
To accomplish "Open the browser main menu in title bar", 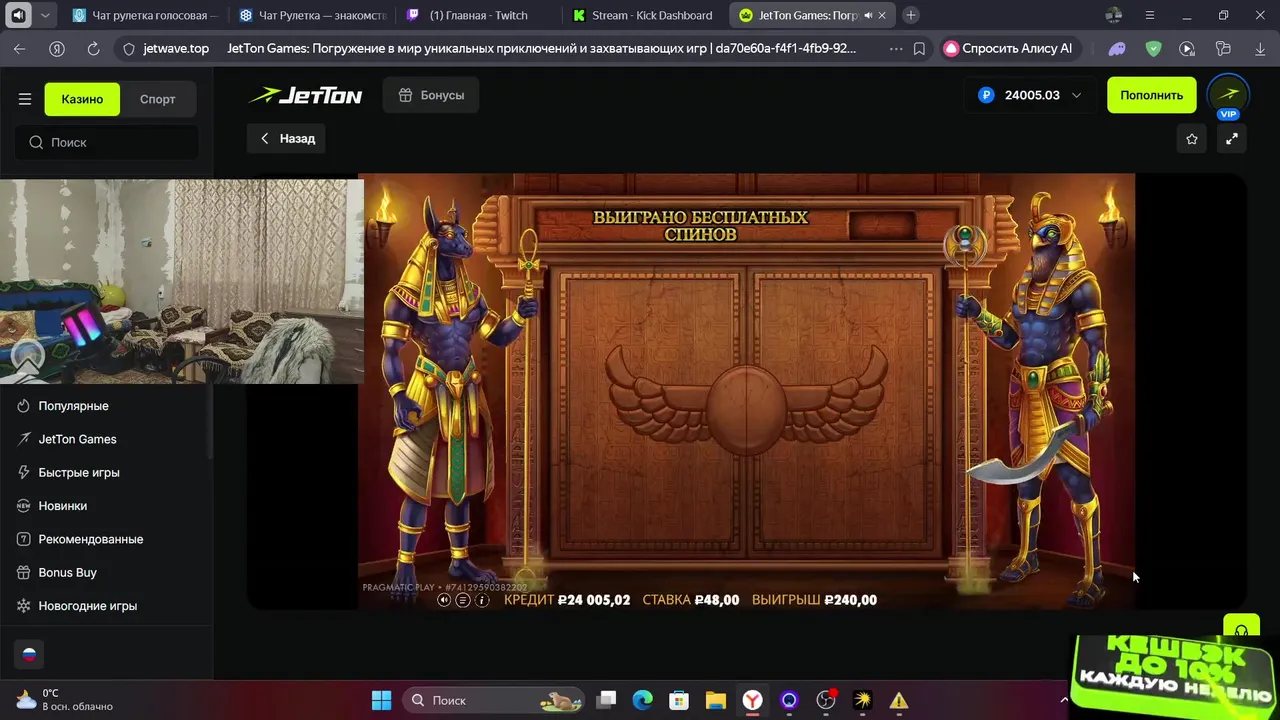I will 1150,15.
